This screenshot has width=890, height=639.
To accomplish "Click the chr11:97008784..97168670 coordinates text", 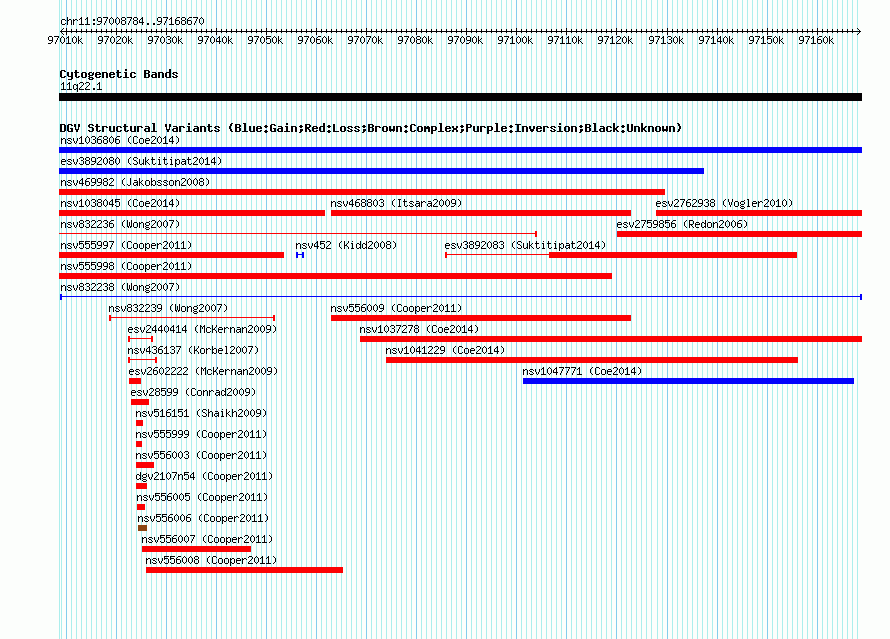I will point(132,21).
